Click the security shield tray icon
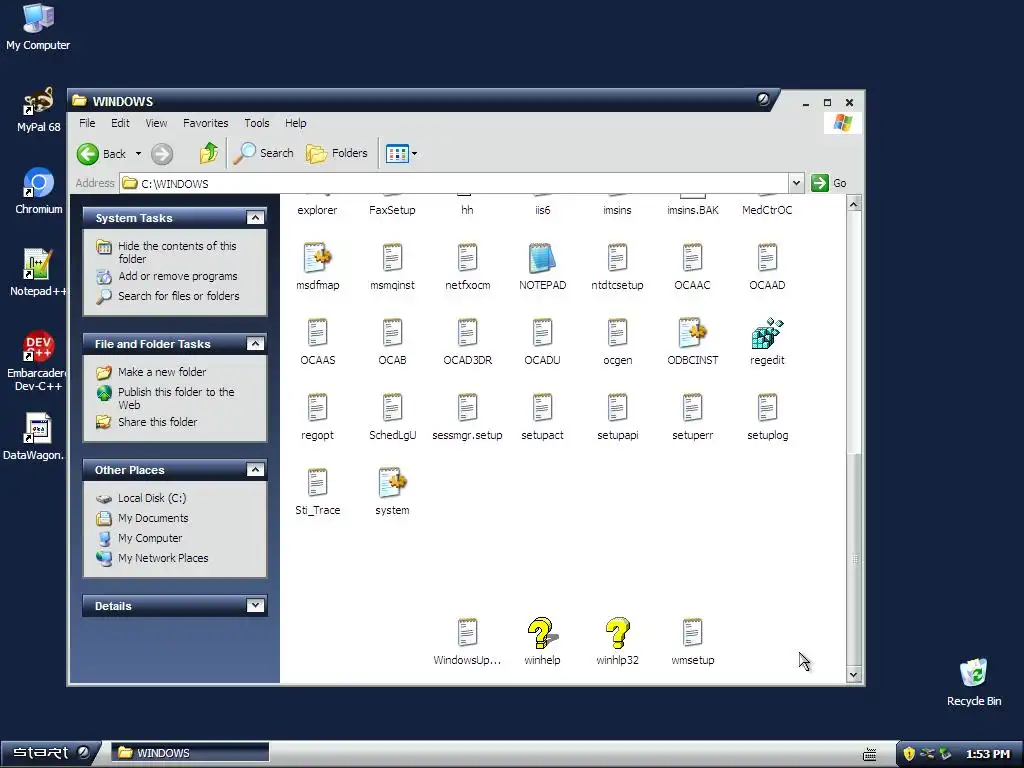Viewport: 1024px width, 768px height. click(908, 753)
